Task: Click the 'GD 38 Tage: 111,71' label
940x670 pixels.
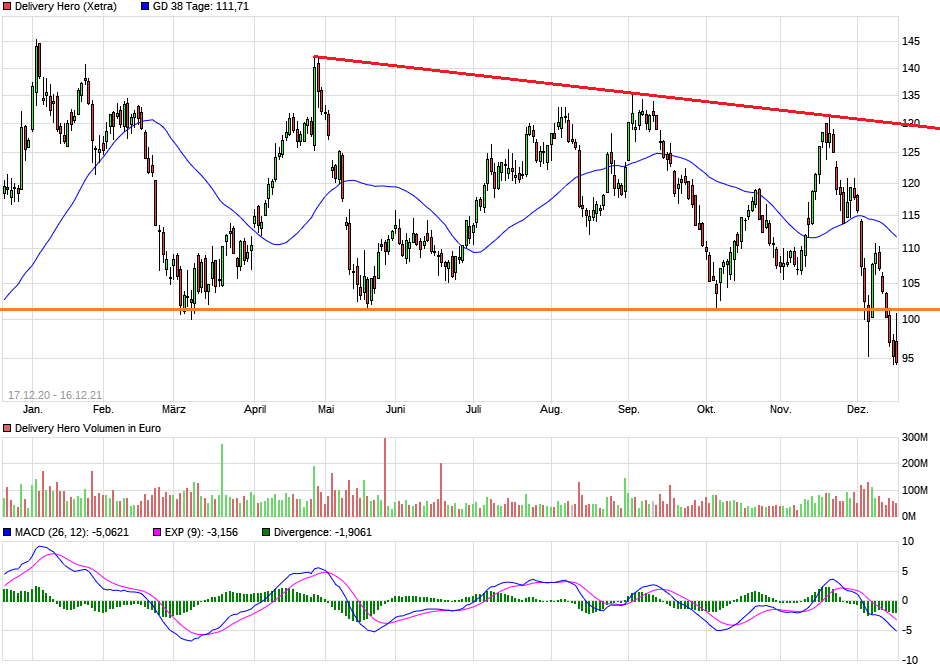Action: pyautogui.click(x=201, y=7)
